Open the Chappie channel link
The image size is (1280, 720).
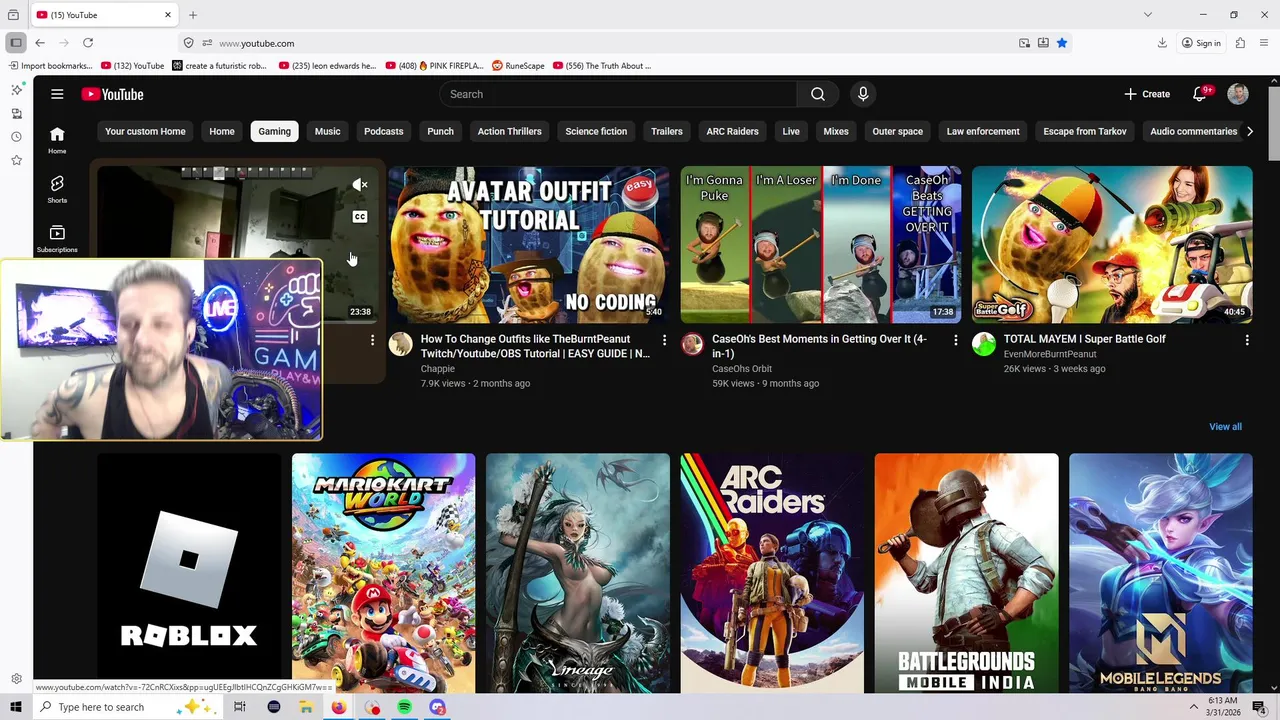[438, 369]
